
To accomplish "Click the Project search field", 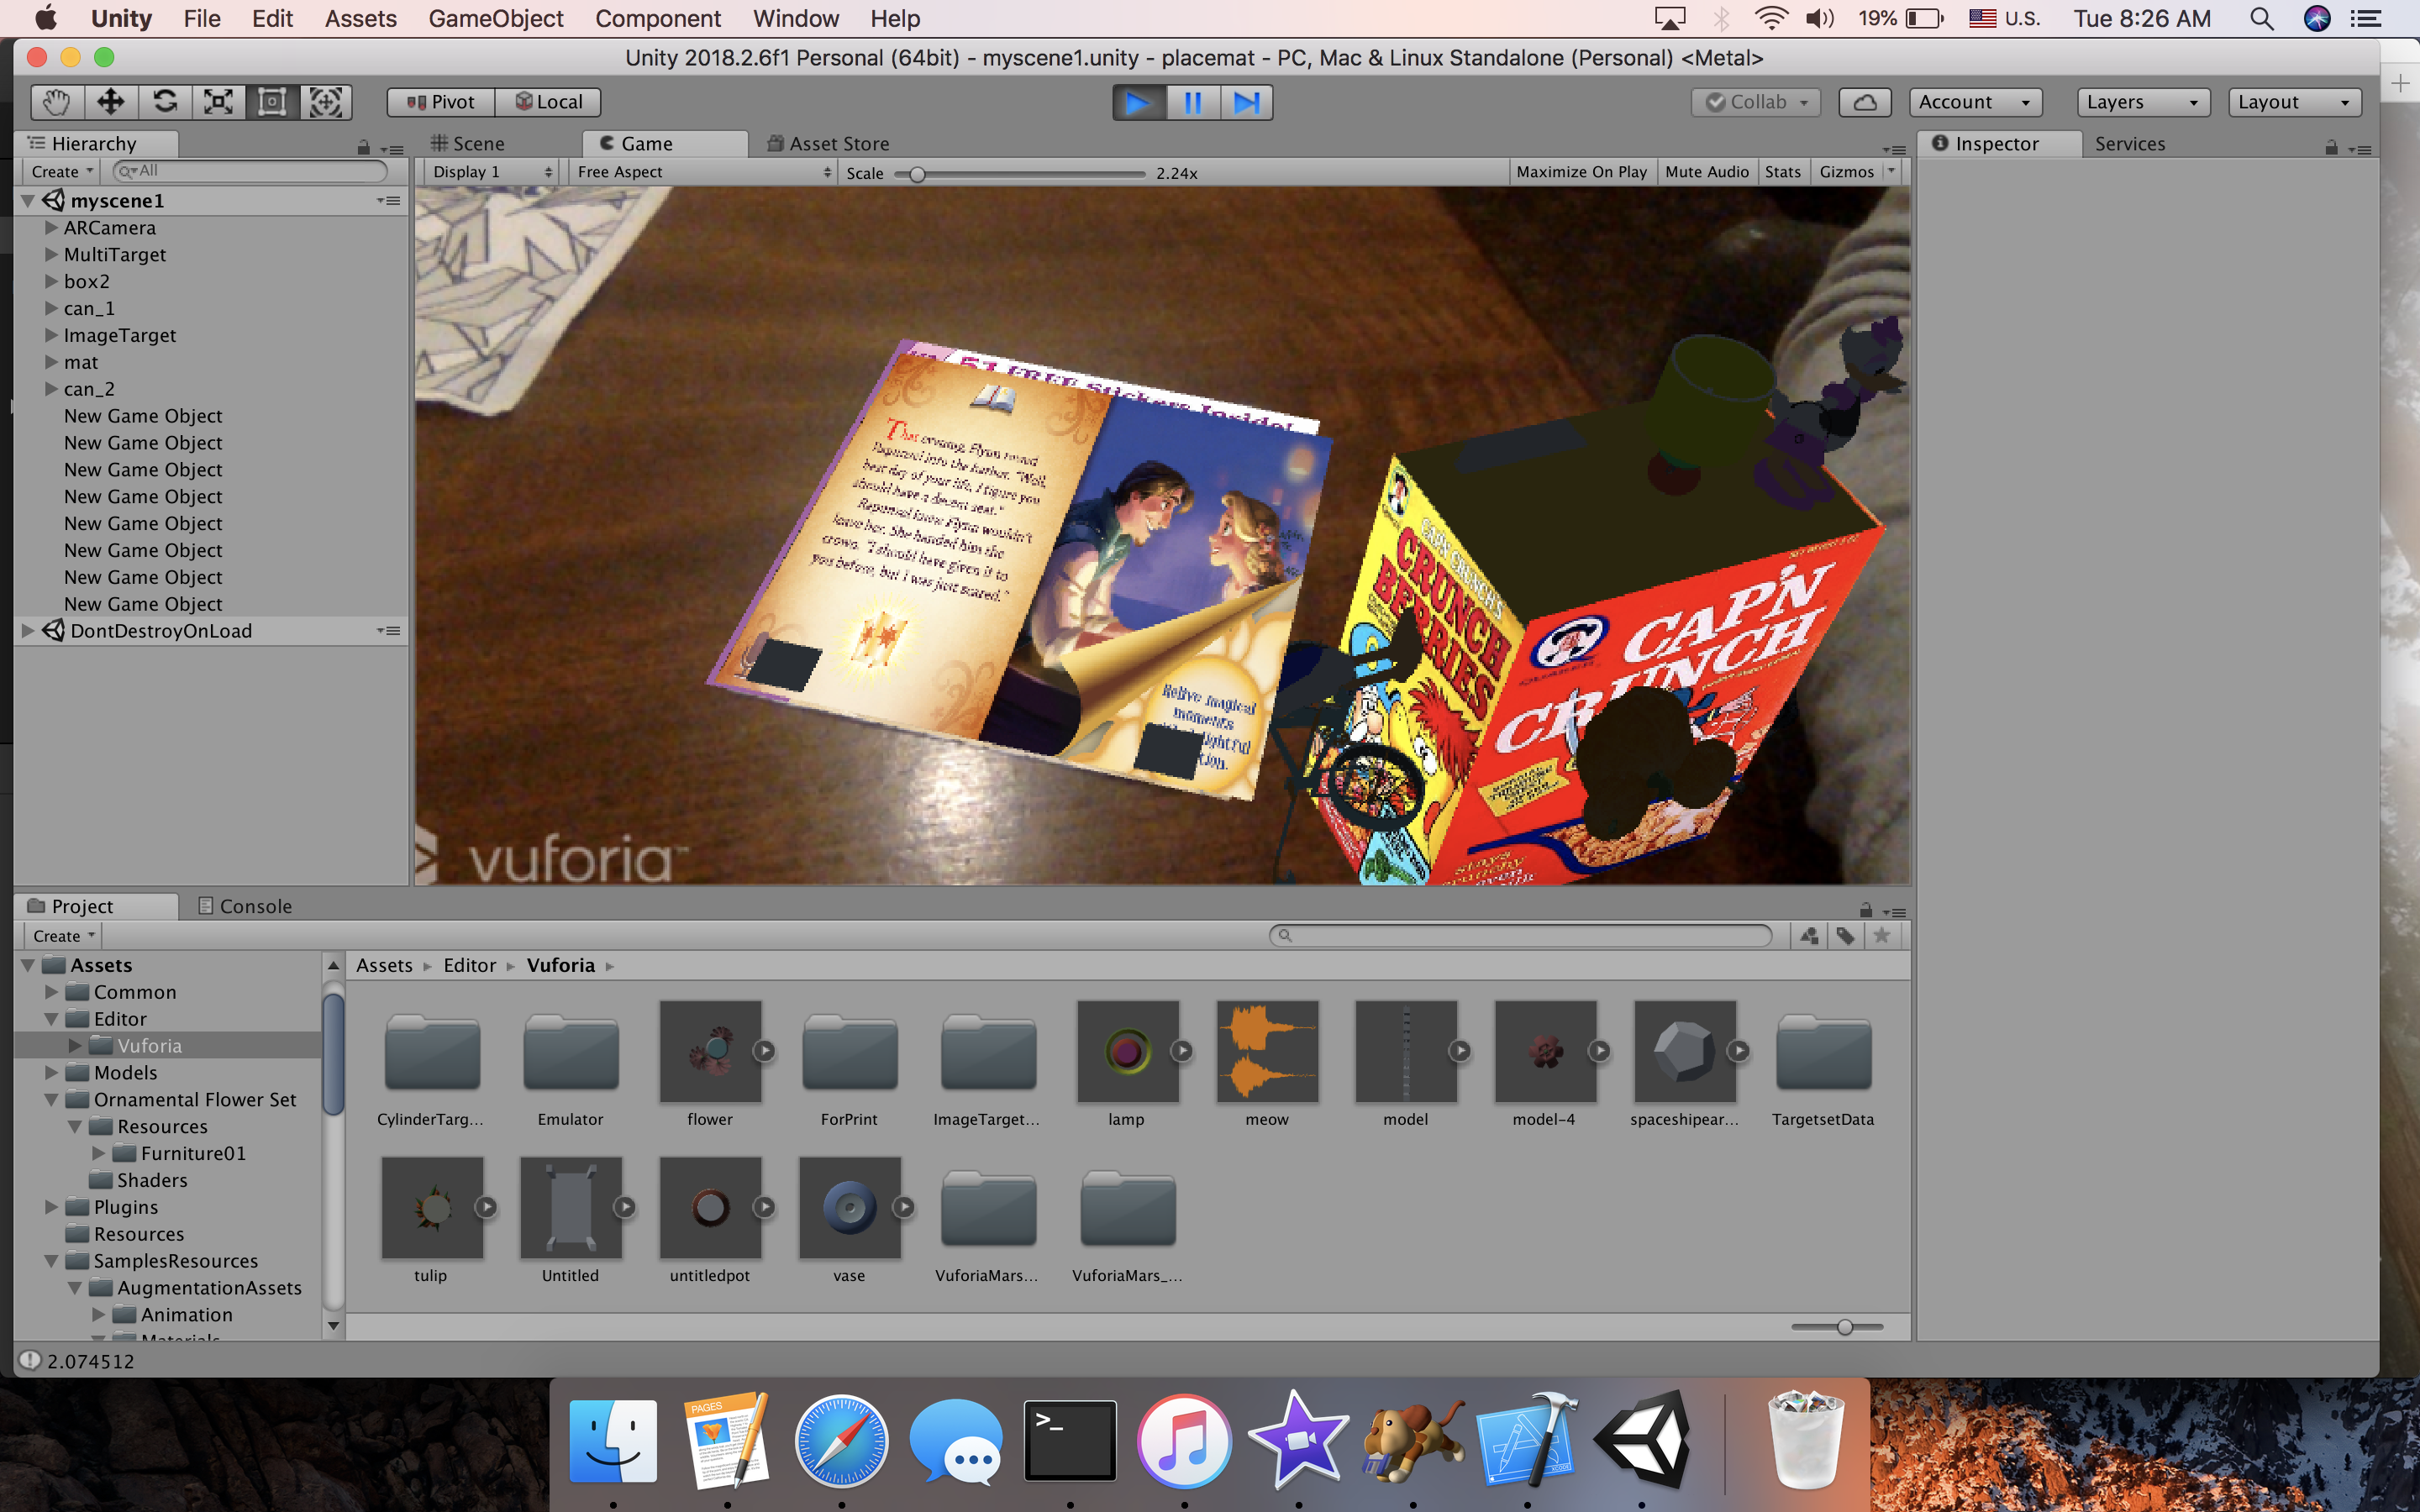I will coord(1520,936).
